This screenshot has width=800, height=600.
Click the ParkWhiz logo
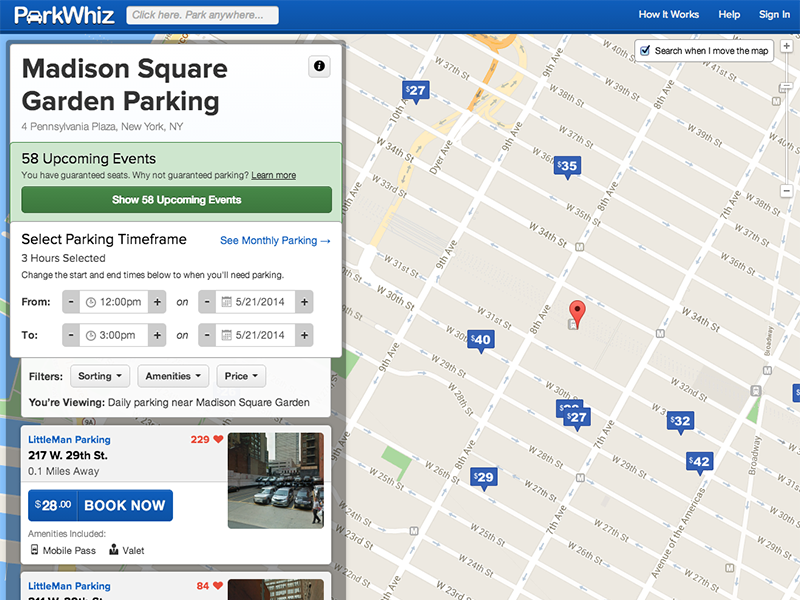click(64, 15)
